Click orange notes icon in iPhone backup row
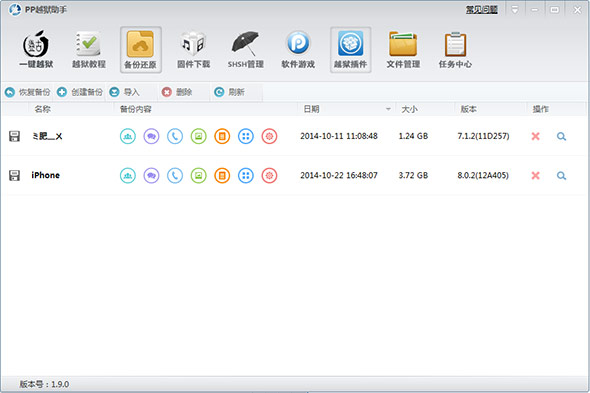Viewport: 590px width, 393px height. click(222, 175)
